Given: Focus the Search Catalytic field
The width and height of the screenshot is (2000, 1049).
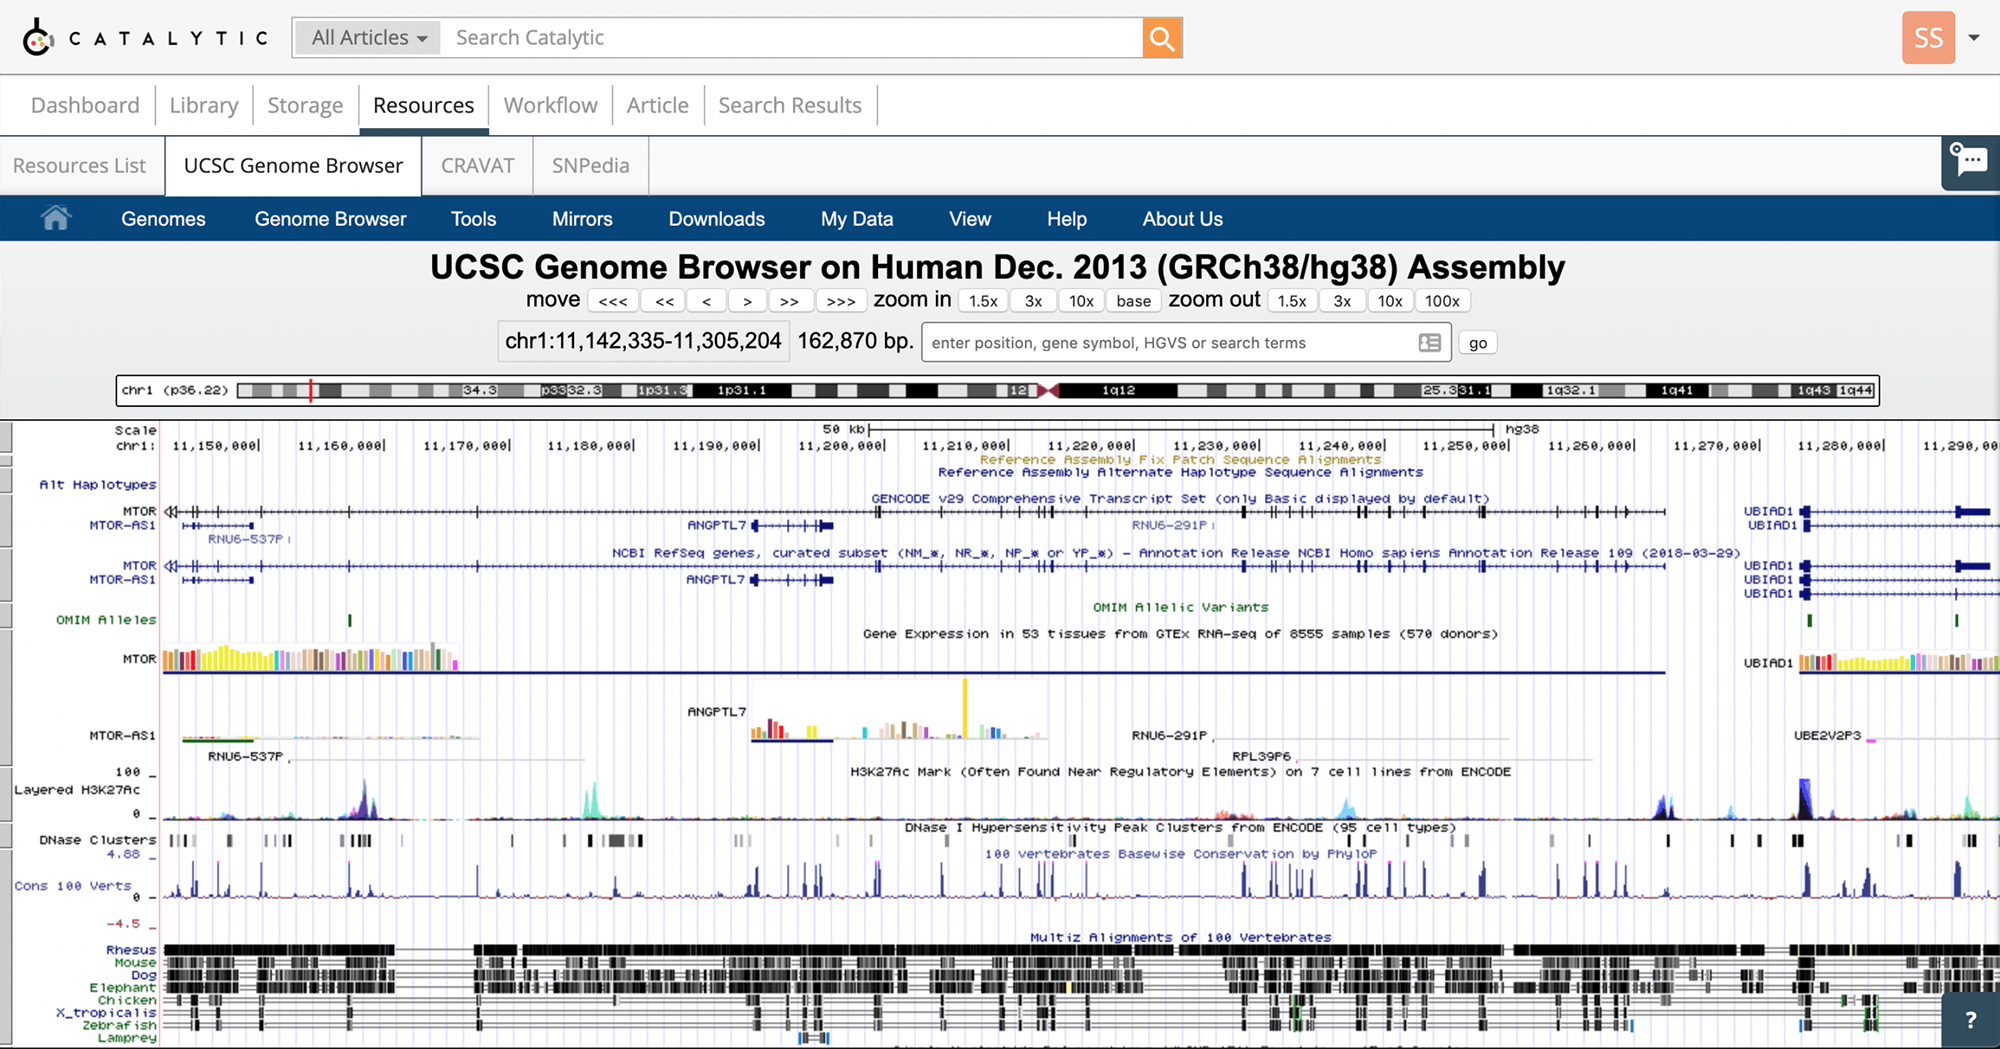Looking at the screenshot, I should [x=792, y=38].
